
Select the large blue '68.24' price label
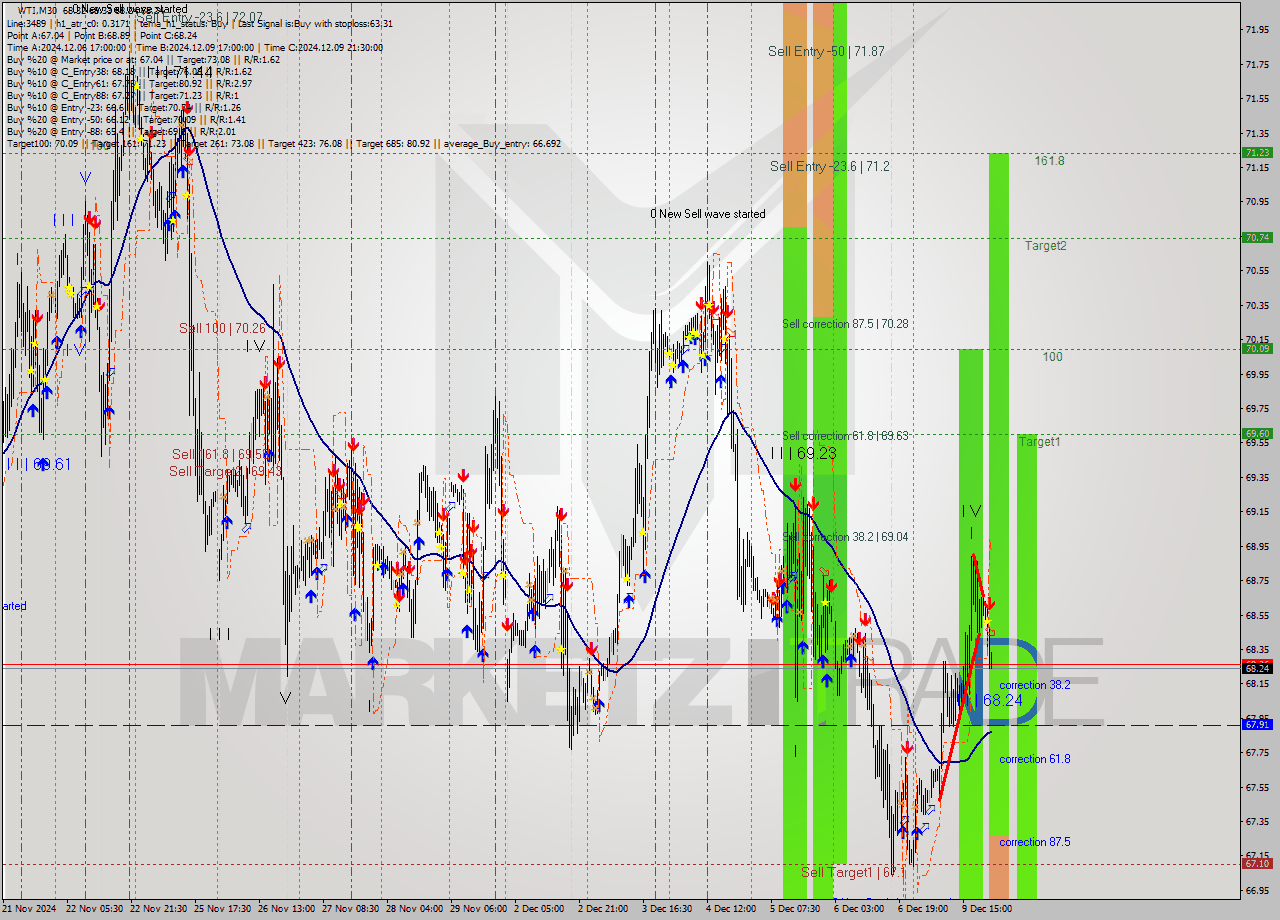tap(1003, 700)
